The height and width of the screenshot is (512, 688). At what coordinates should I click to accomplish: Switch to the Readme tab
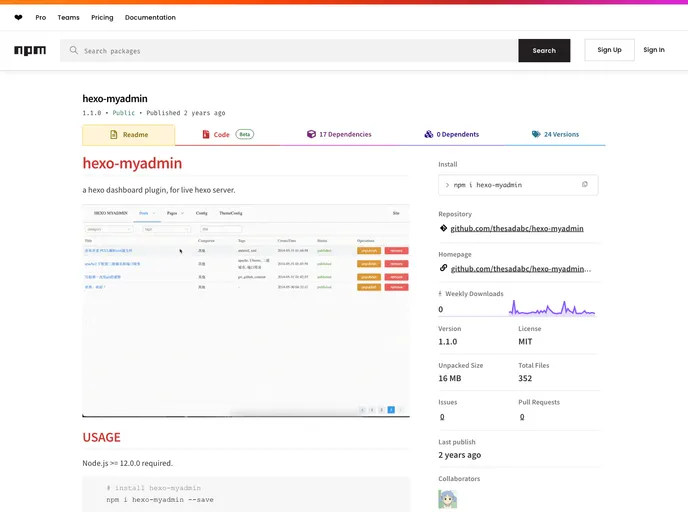pos(129,135)
